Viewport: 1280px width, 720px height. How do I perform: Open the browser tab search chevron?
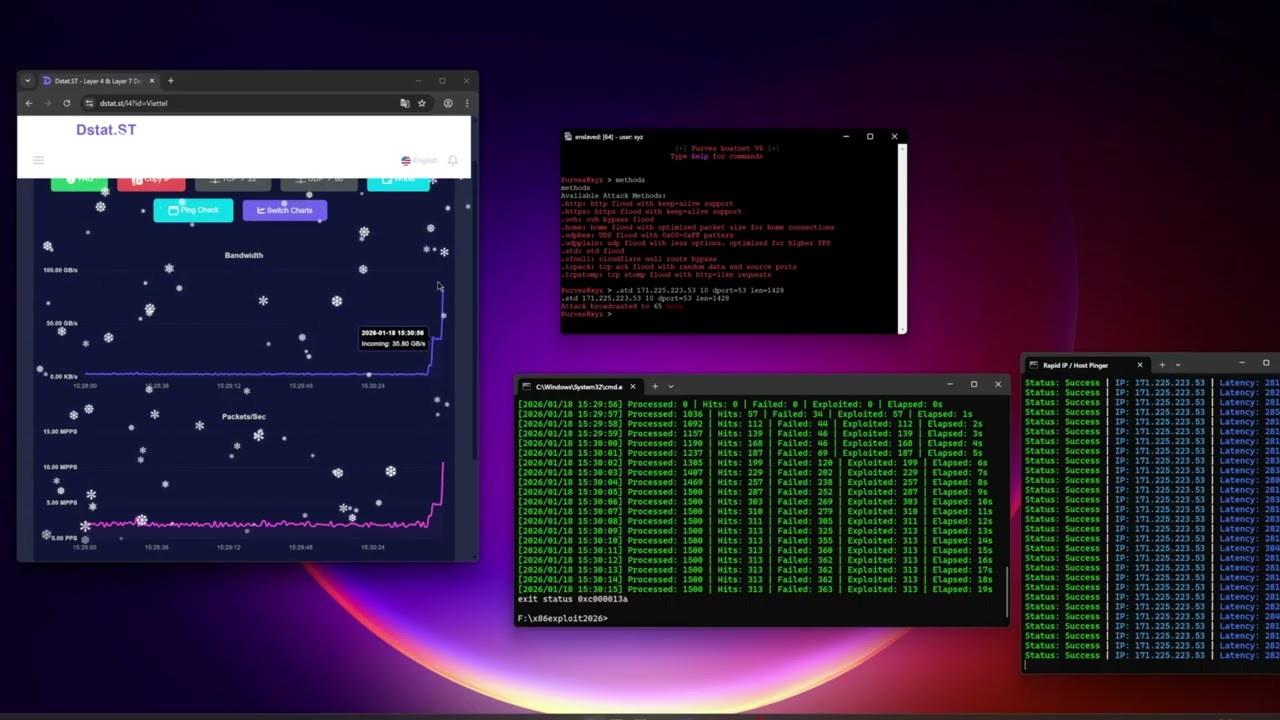28,81
